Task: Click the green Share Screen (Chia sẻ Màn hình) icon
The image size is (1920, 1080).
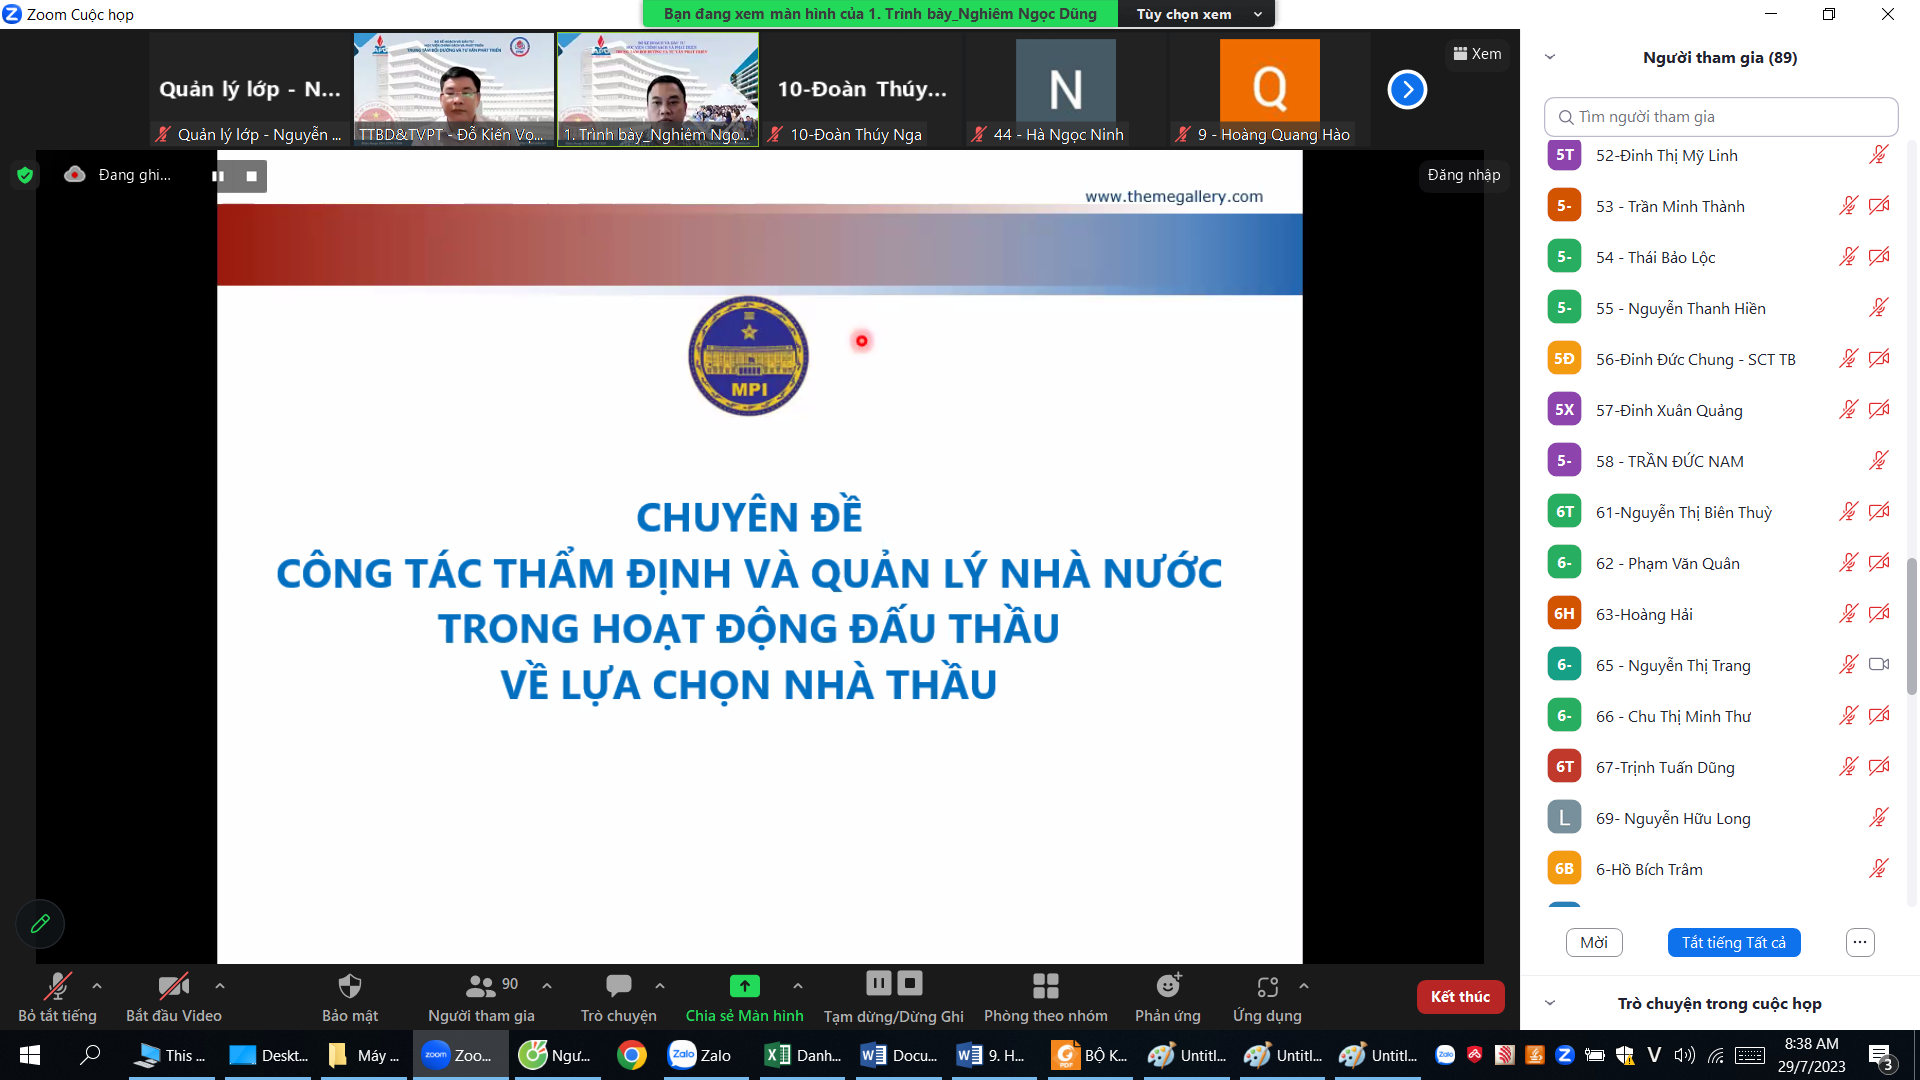Action: point(744,987)
